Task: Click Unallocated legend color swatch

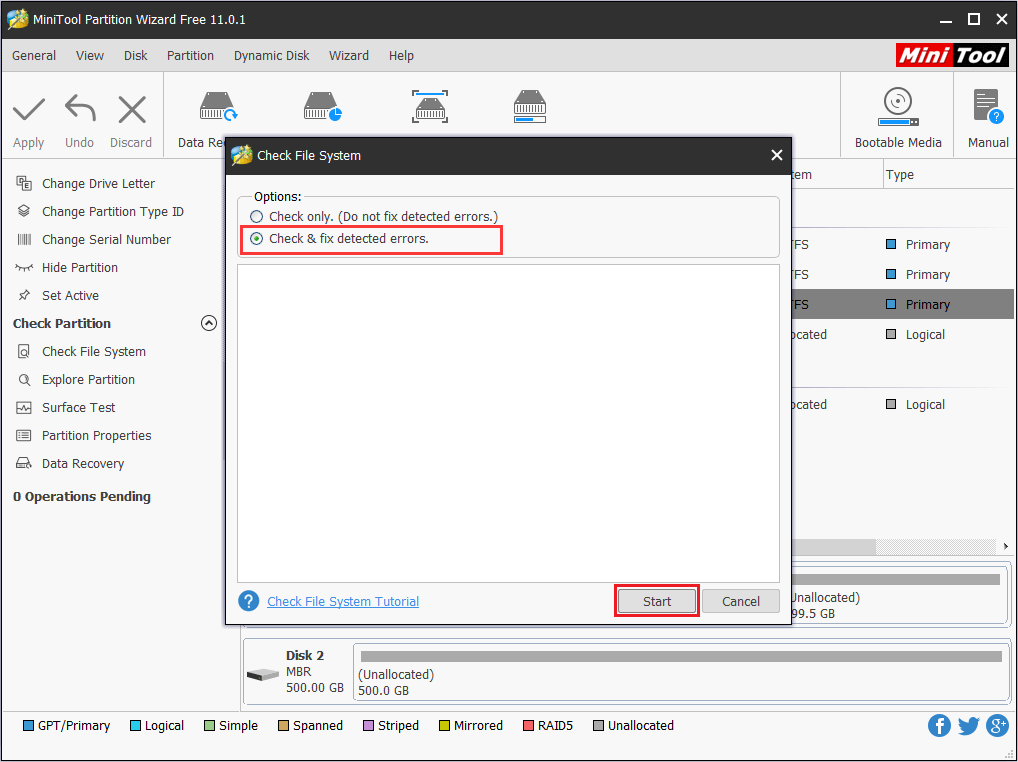Action: click(598, 726)
